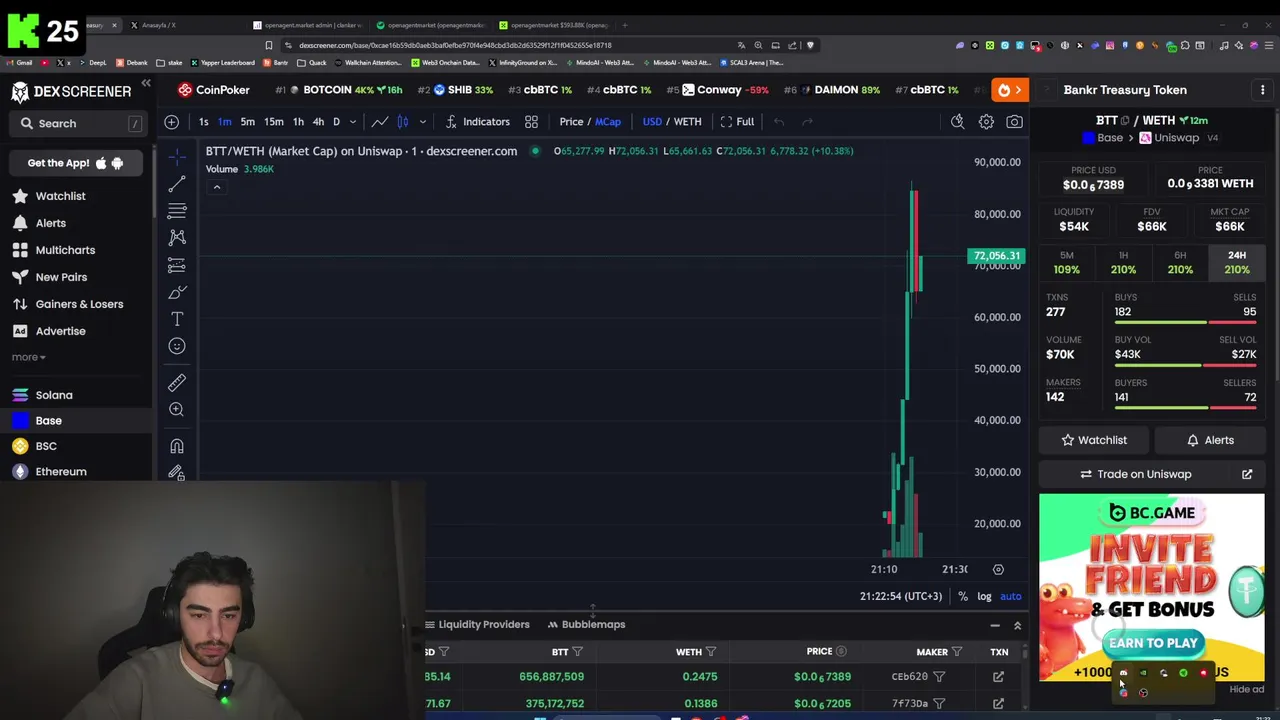Screen dimensions: 1280x720
Task: Open the chart in Full screen
Action: [x=737, y=122]
